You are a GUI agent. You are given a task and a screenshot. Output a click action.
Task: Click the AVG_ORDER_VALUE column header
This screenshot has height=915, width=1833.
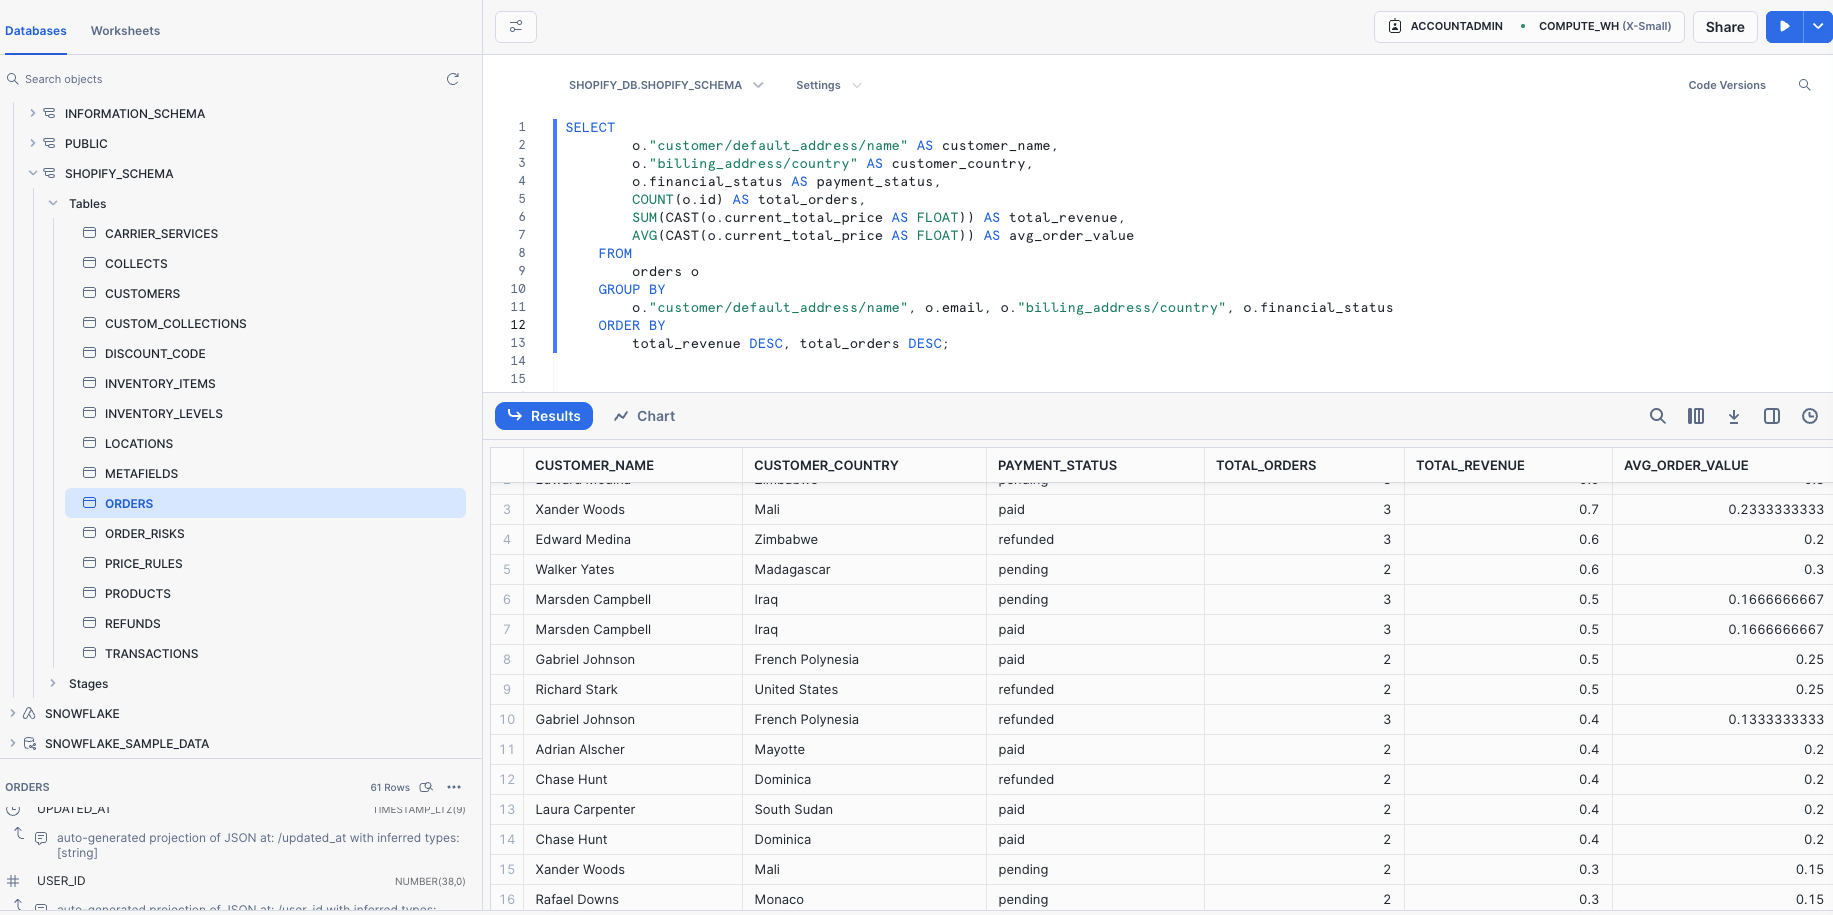coord(1686,465)
